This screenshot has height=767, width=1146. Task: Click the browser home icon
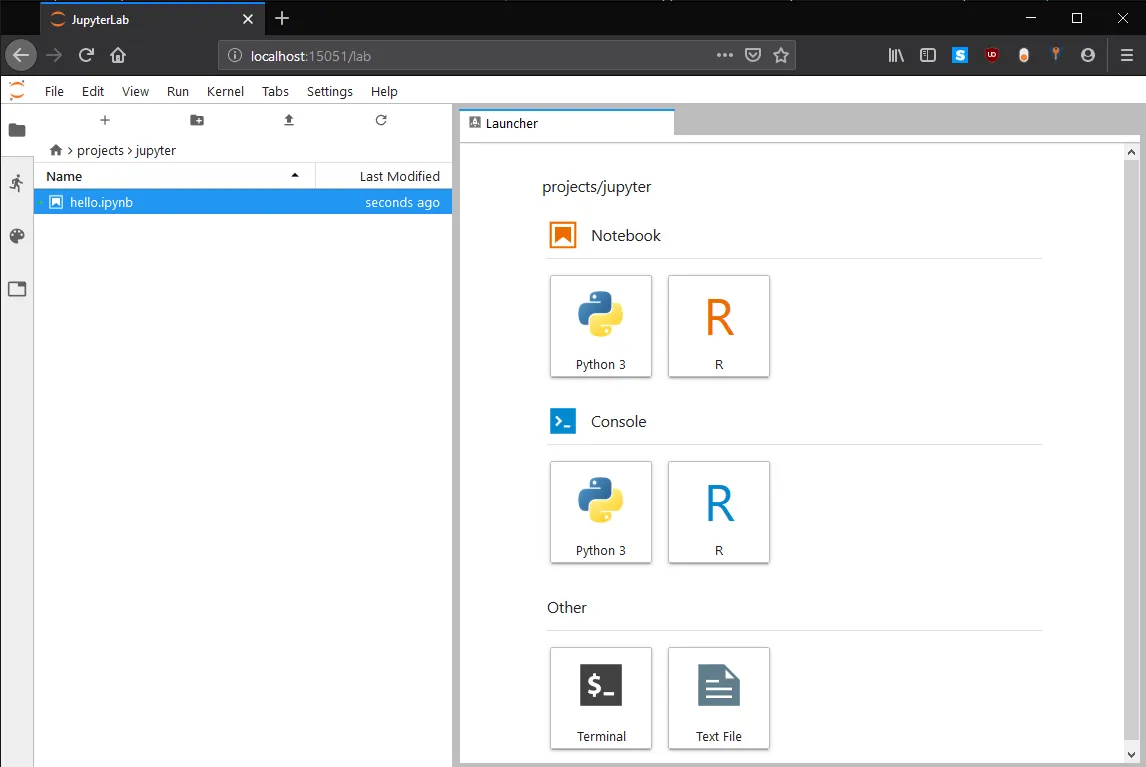118,55
